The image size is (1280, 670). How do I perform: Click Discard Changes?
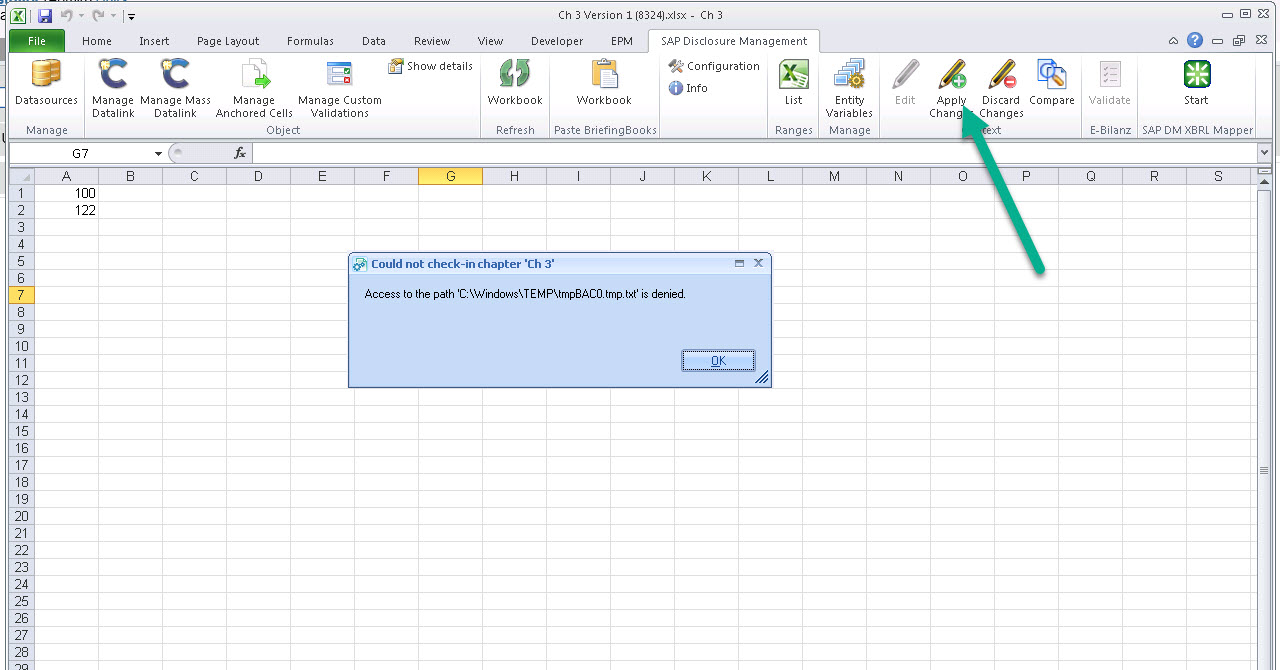click(x=1001, y=88)
